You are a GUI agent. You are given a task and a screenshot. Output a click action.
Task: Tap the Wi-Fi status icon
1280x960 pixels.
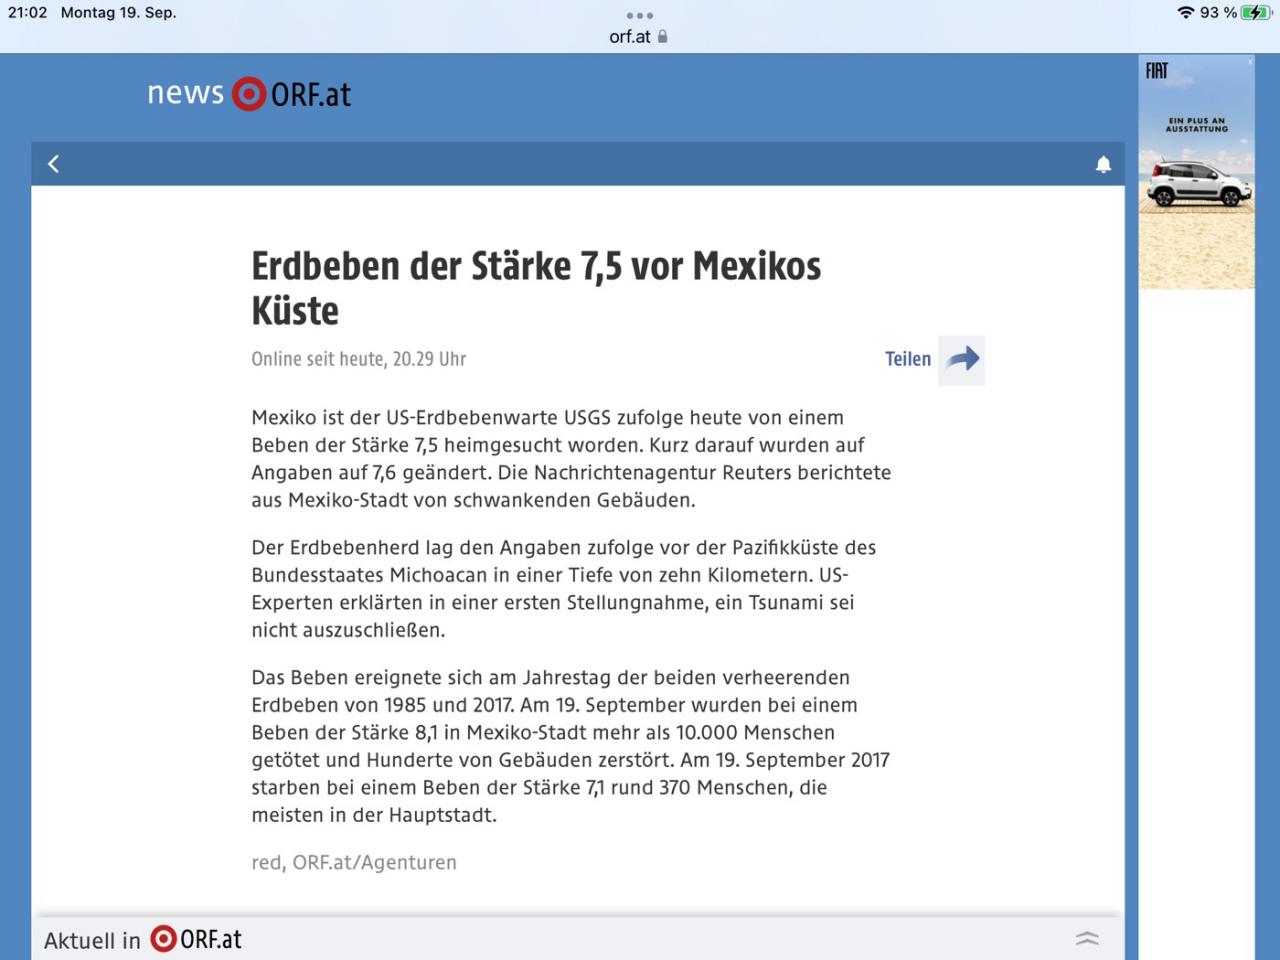tap(1185, 13)
